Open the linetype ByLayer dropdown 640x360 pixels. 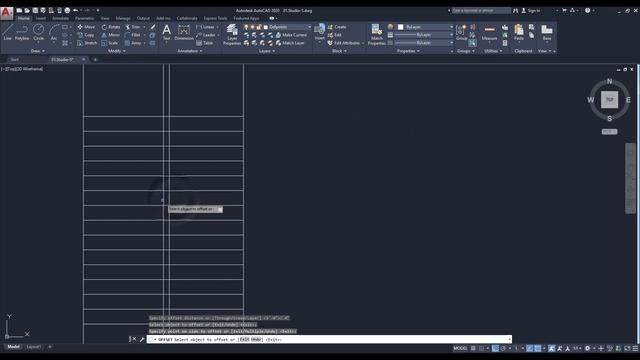[x=424, y=42]
